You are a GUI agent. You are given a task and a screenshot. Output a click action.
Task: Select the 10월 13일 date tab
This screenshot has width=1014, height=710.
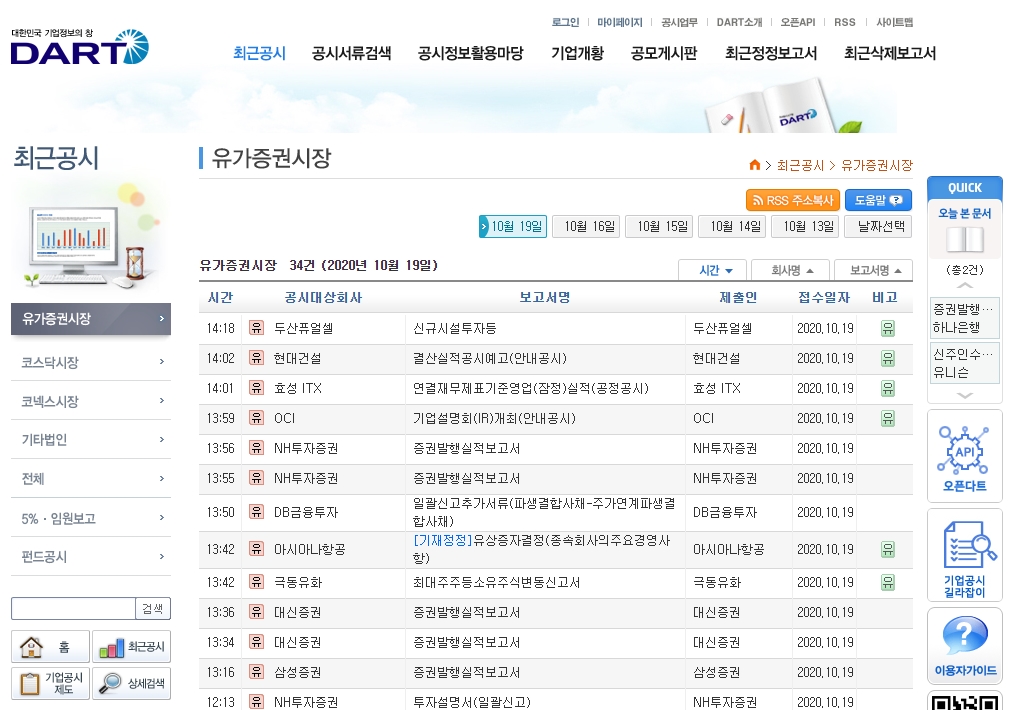(806, 226)
